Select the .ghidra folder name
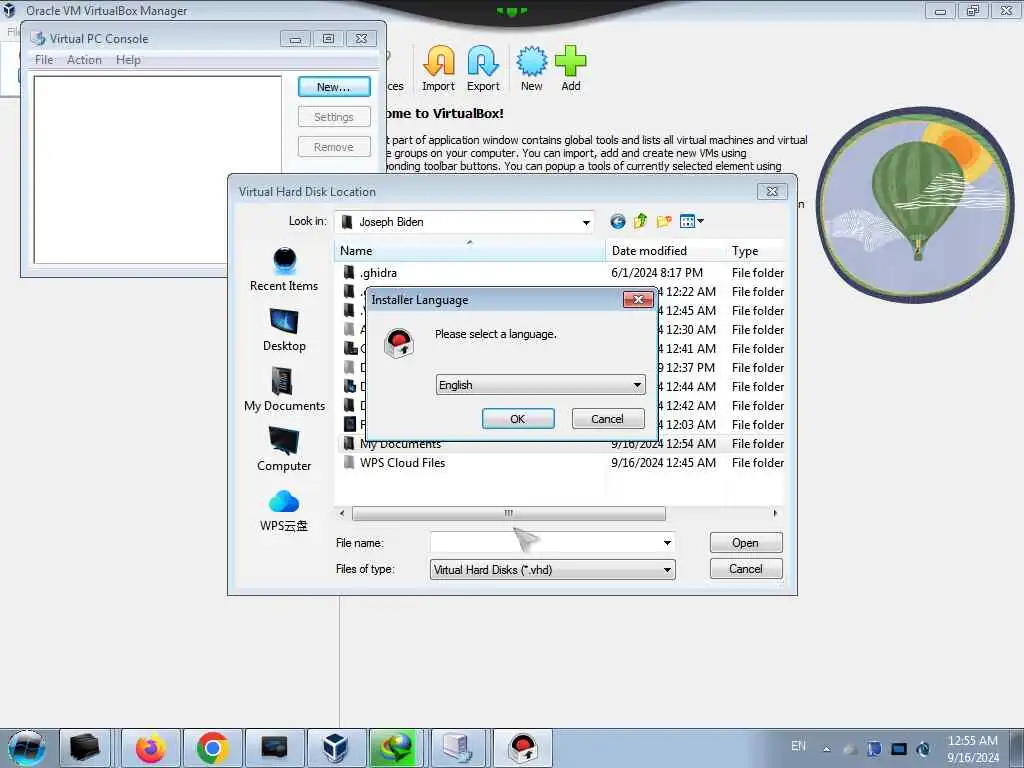 [378, 273]
